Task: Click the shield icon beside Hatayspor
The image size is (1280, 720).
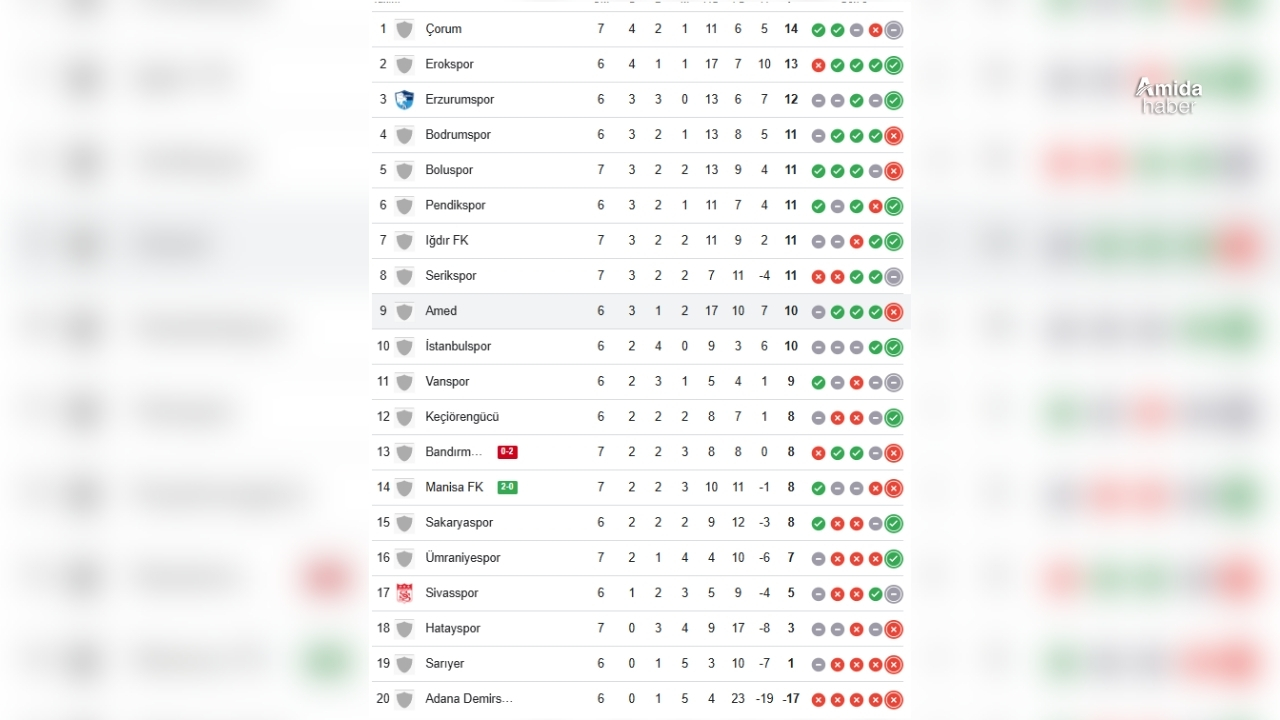Action: pos(404,628)
